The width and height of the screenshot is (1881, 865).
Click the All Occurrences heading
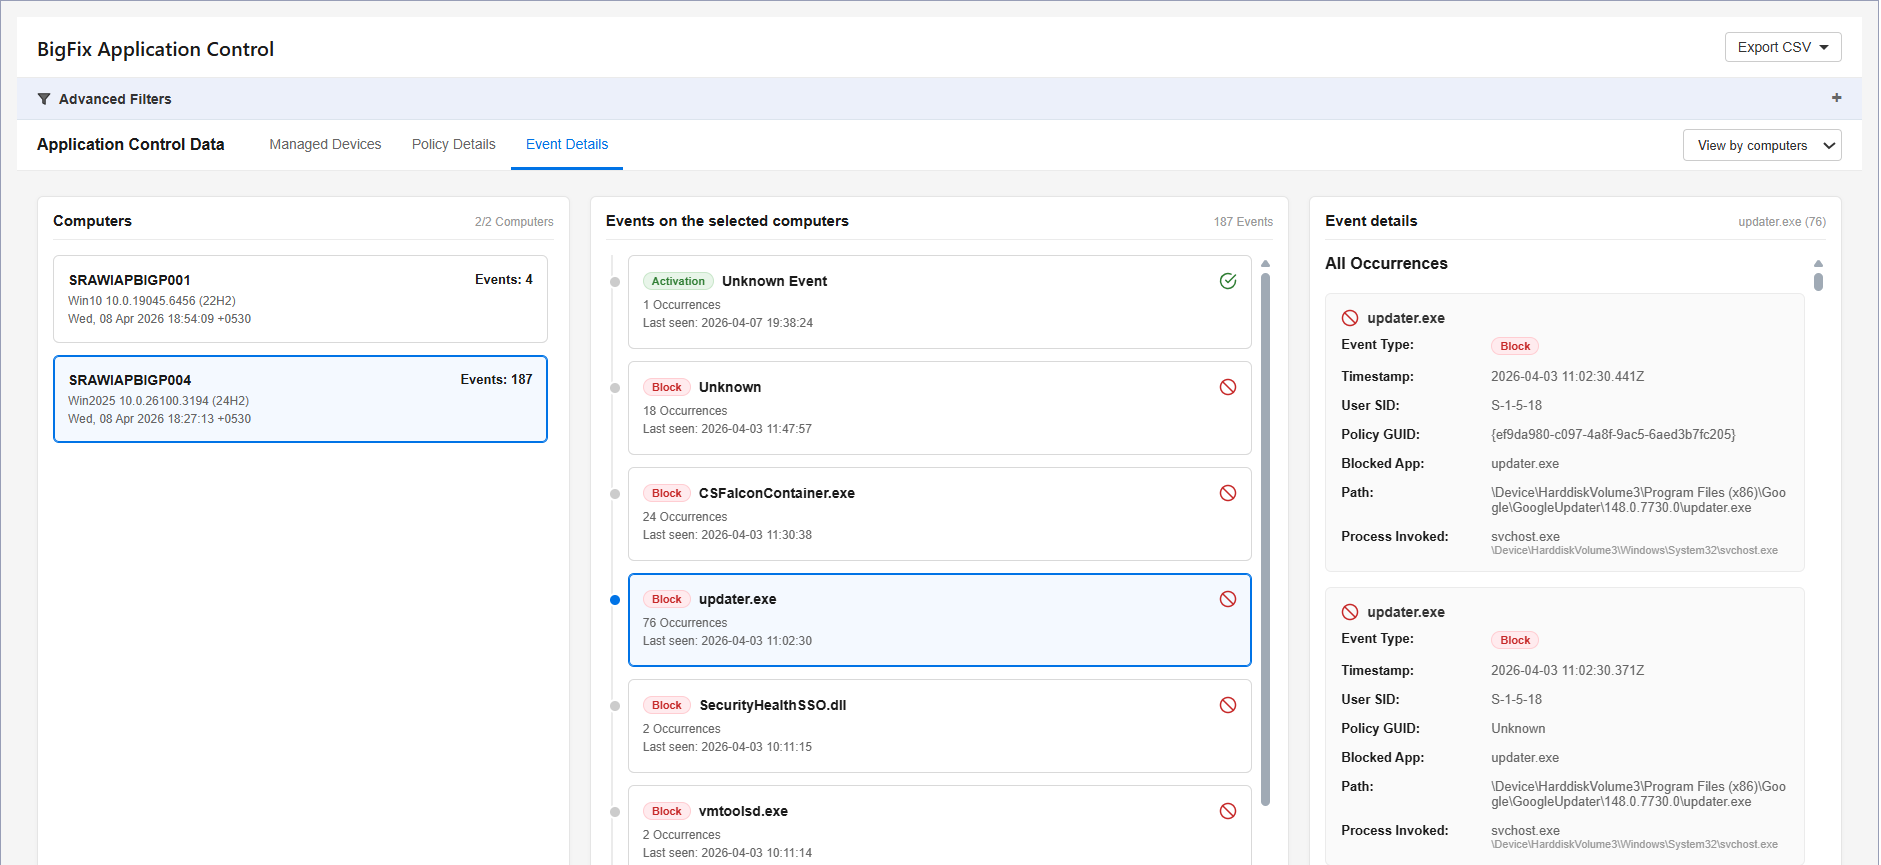pyautogui.click(x=1386, y=263)
